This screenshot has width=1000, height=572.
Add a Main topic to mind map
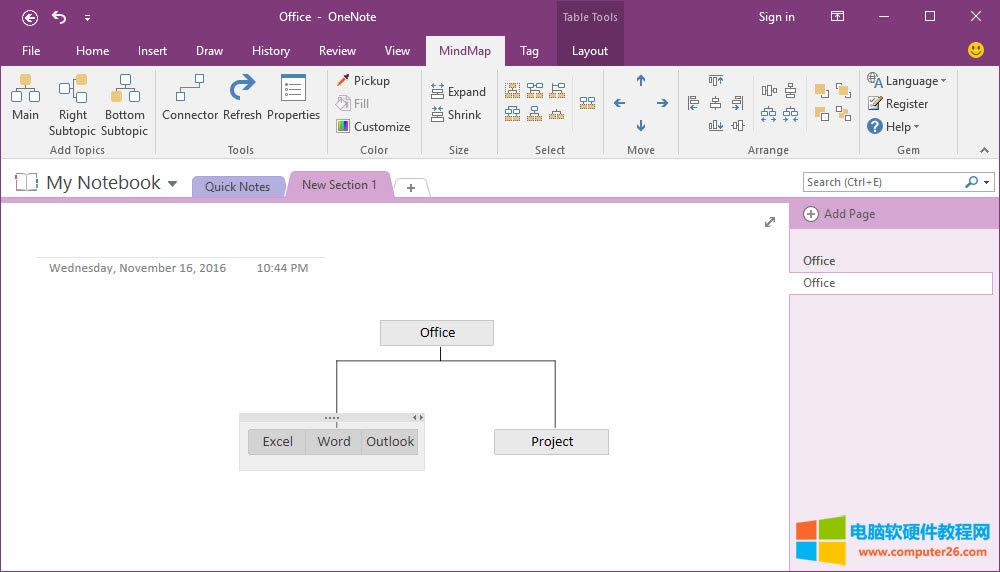coord(25,100)
